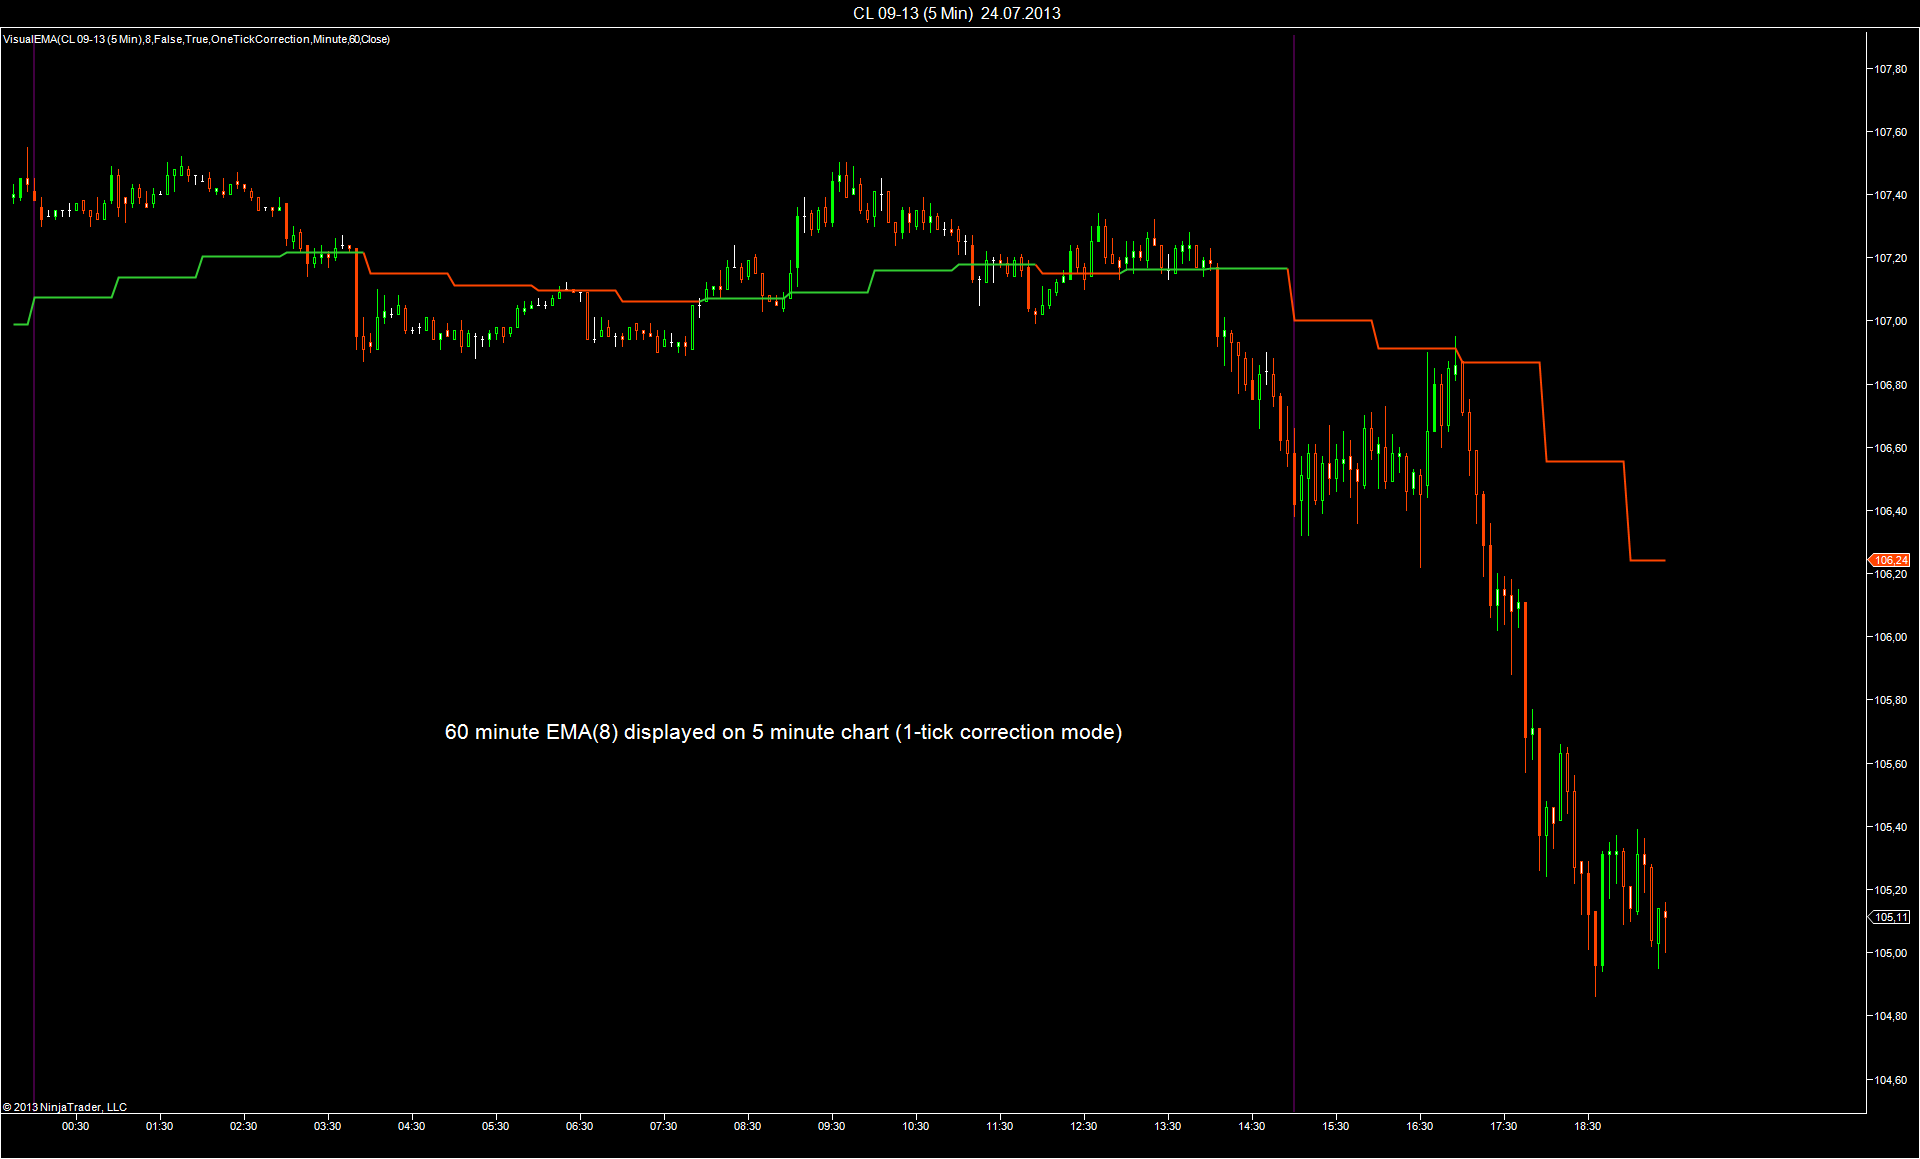
Task: Click the 00:30 time axis label
Action: [x=75, y=1126]
